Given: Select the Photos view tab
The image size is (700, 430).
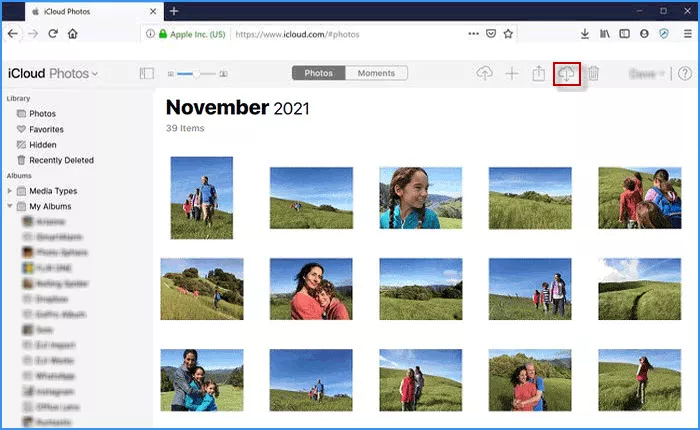Looking at the screenshot, I should [x=318, y=73].
